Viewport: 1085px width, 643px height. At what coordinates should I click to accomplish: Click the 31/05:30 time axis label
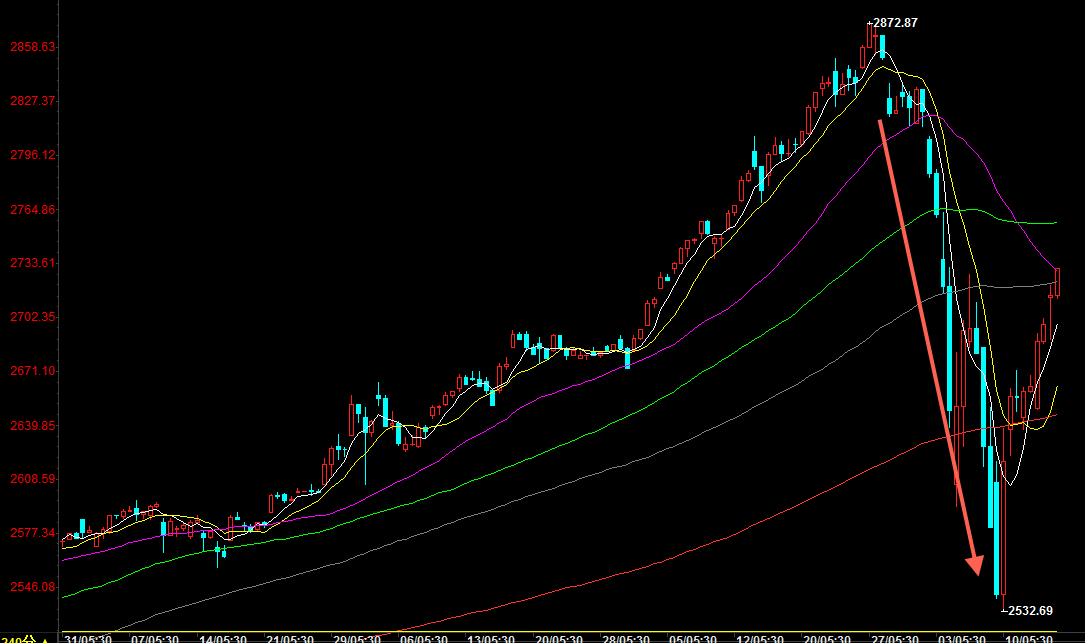87,638
